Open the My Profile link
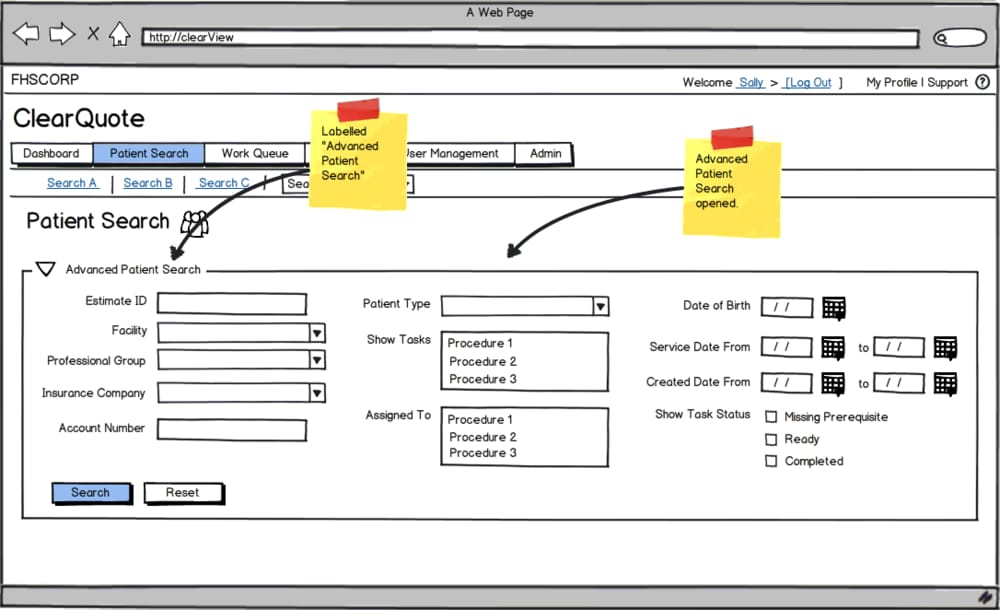The image size is (1000, 610). (892, 82)
